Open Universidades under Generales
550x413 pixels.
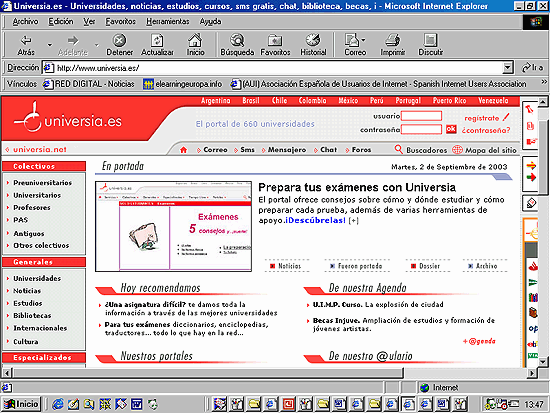click(x=37, y=279)
